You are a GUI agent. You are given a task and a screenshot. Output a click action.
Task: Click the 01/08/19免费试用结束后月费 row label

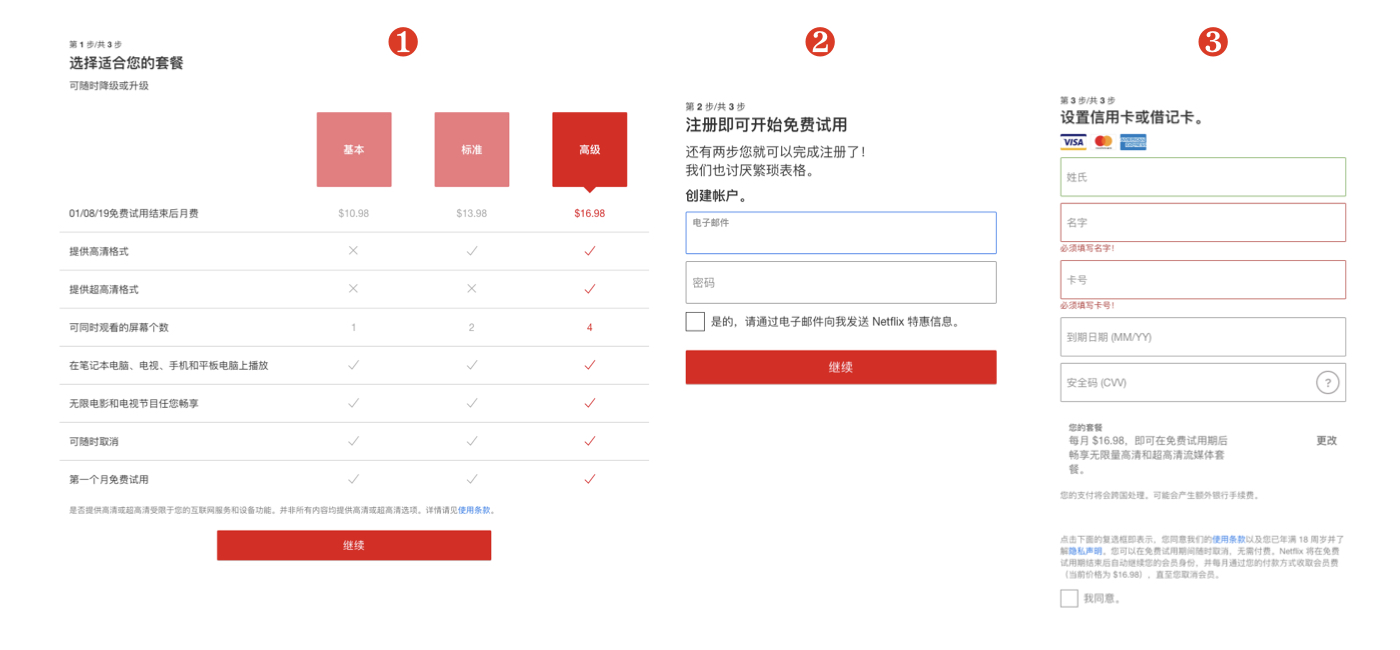[x=134, y=213]
